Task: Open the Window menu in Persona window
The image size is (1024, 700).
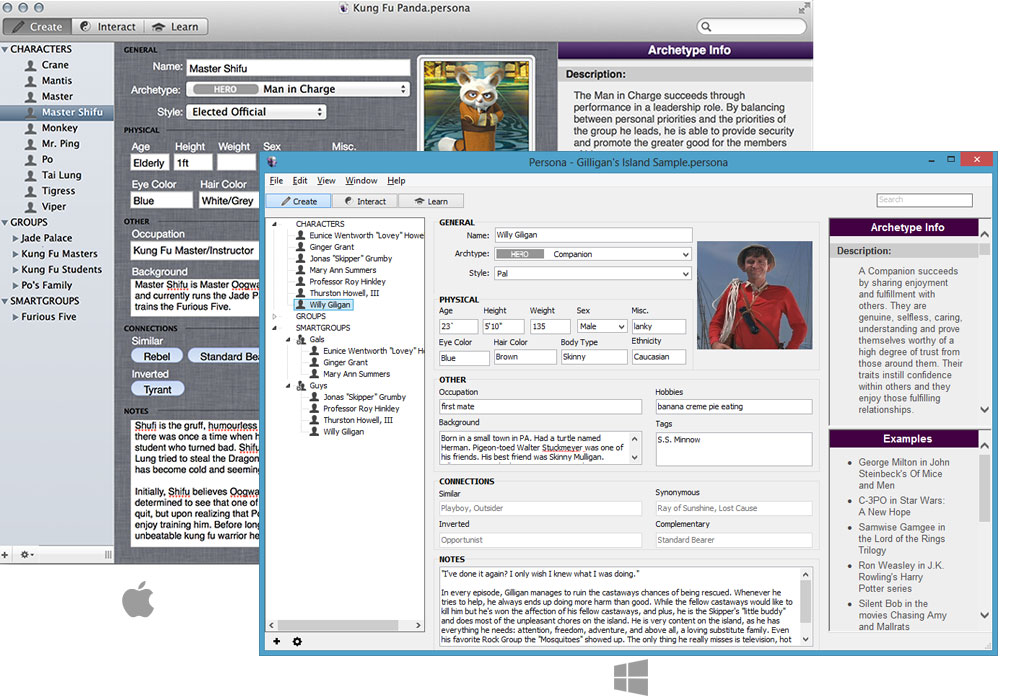Action: pos(361,181)
